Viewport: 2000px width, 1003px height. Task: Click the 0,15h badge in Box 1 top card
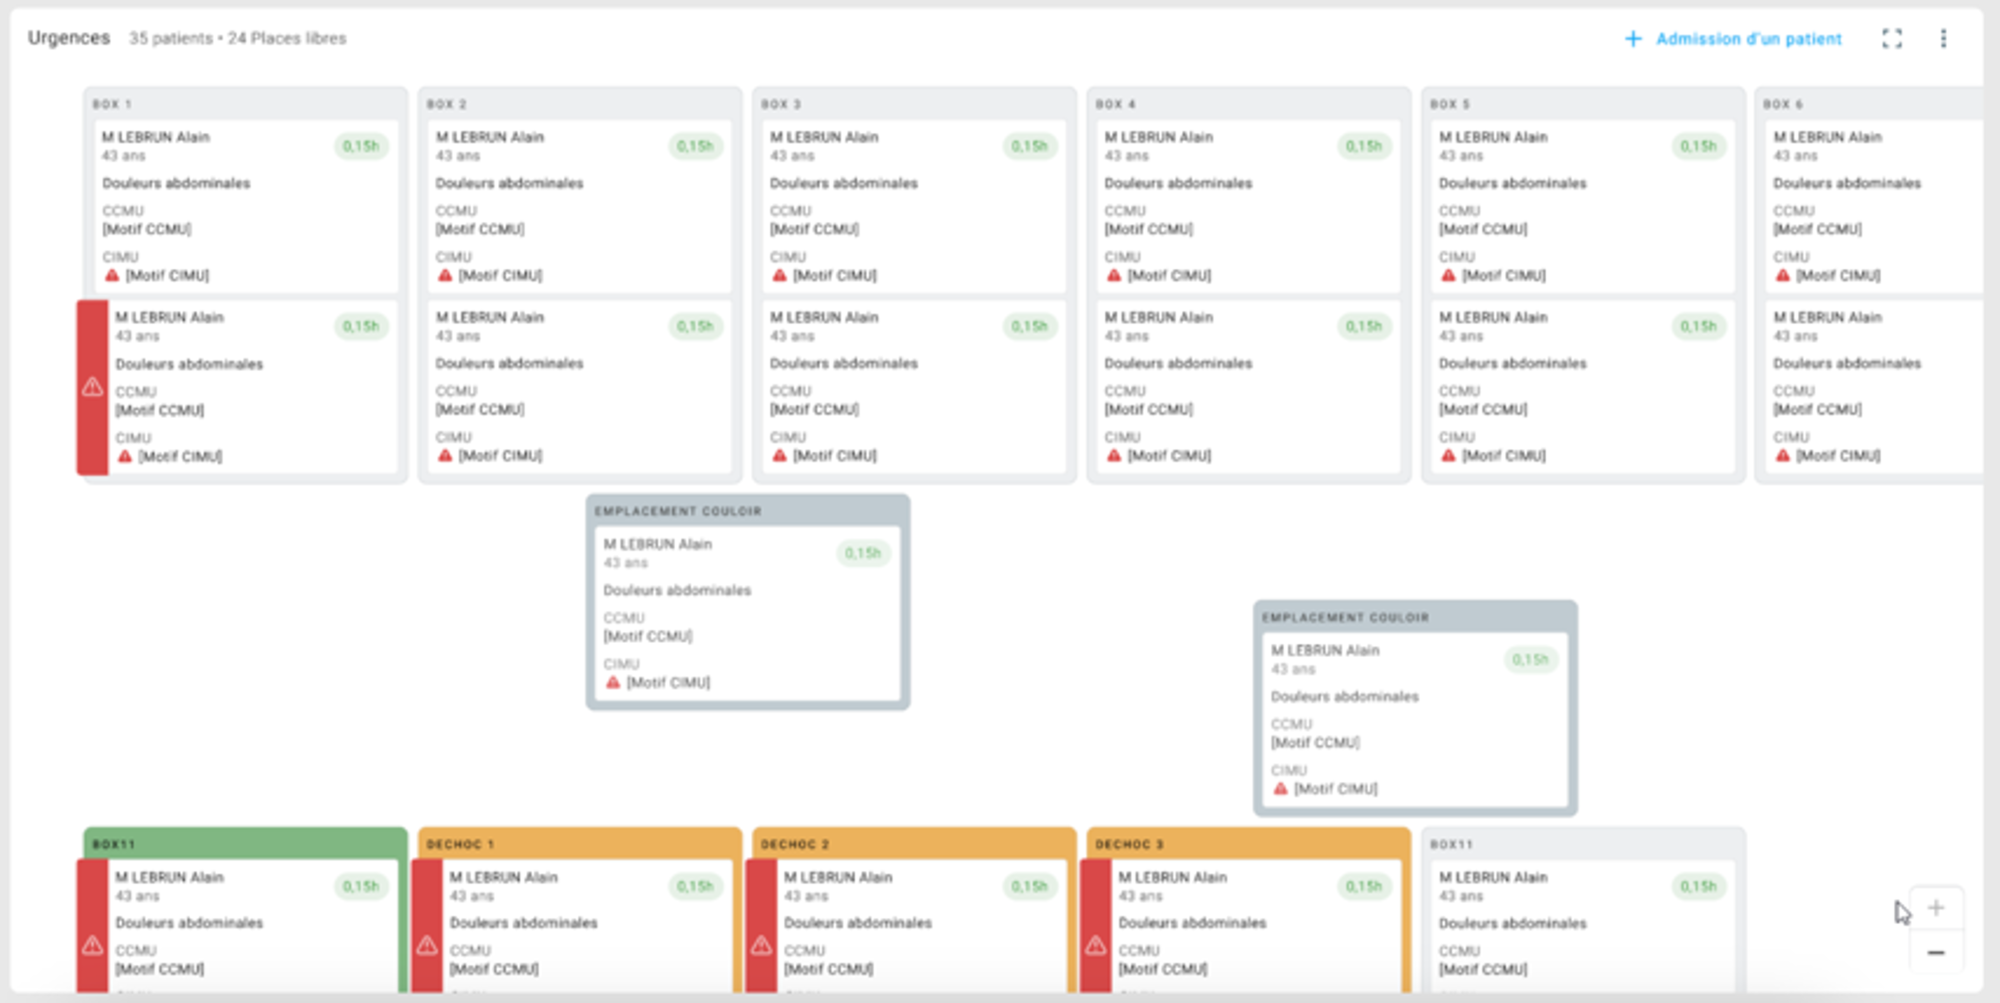click(361, 146)
